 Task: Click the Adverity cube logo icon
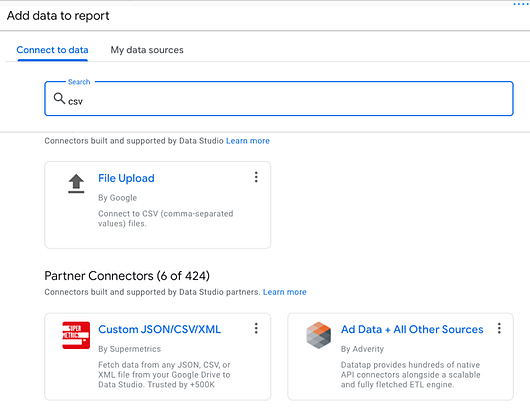point(318,335)
